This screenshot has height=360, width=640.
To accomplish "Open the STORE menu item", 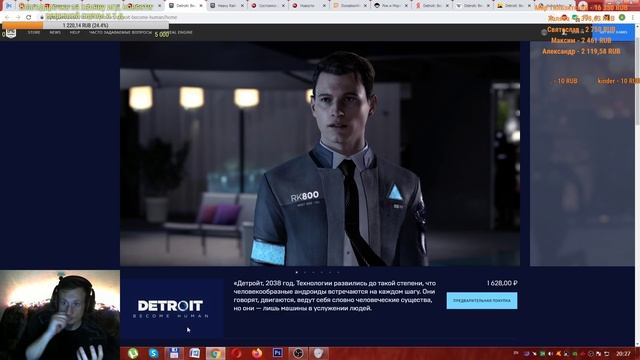I will [x=34, y=32].
